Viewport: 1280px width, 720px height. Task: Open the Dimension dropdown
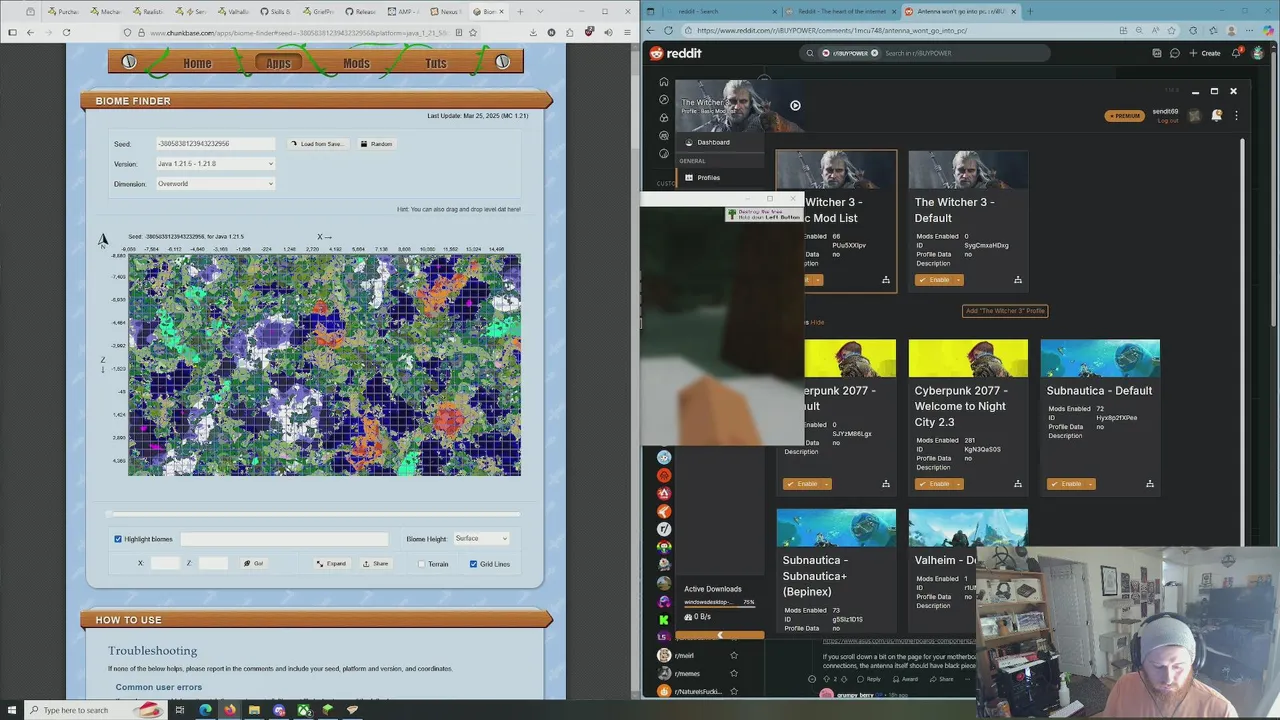(215, 184)
